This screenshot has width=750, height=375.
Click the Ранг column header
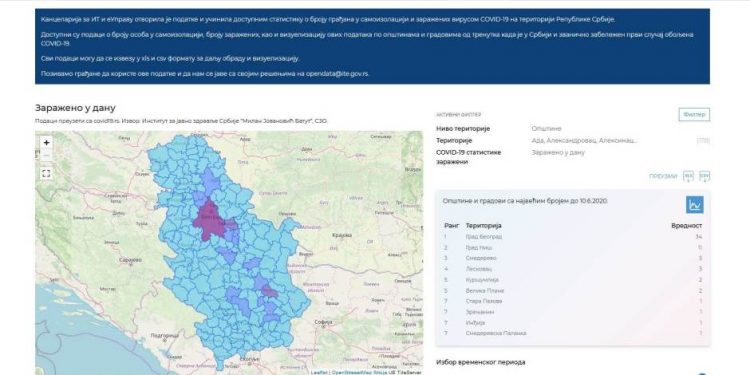click(452, 225)
